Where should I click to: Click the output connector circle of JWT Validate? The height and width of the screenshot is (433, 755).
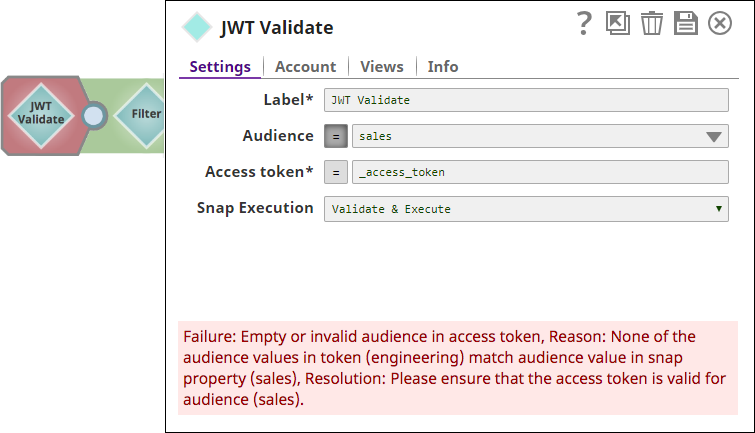click(94, 115)
